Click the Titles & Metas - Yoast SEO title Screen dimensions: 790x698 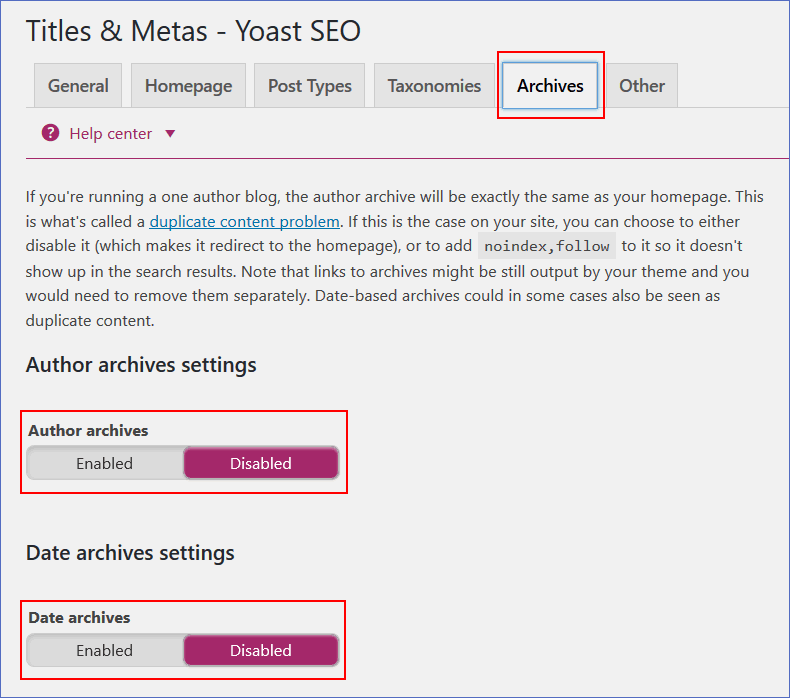pos(193,31)
